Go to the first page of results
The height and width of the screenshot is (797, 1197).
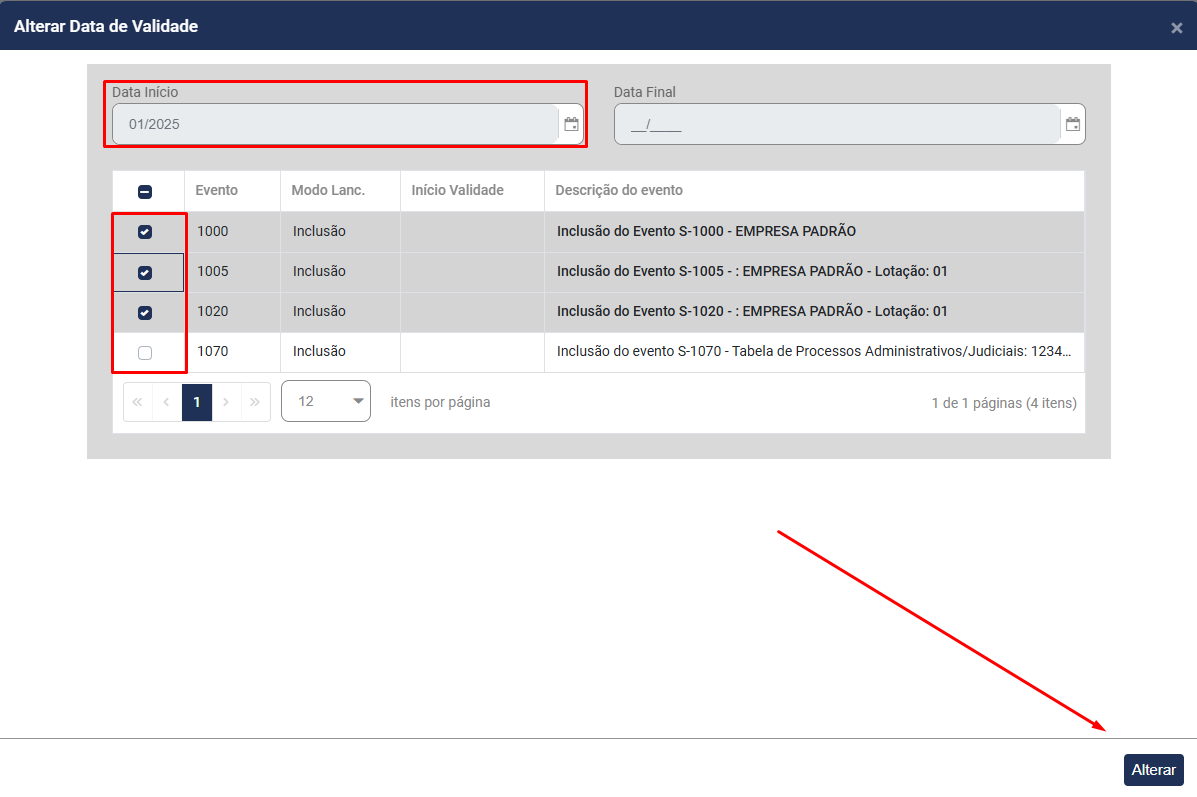click(x=138, y=402)
